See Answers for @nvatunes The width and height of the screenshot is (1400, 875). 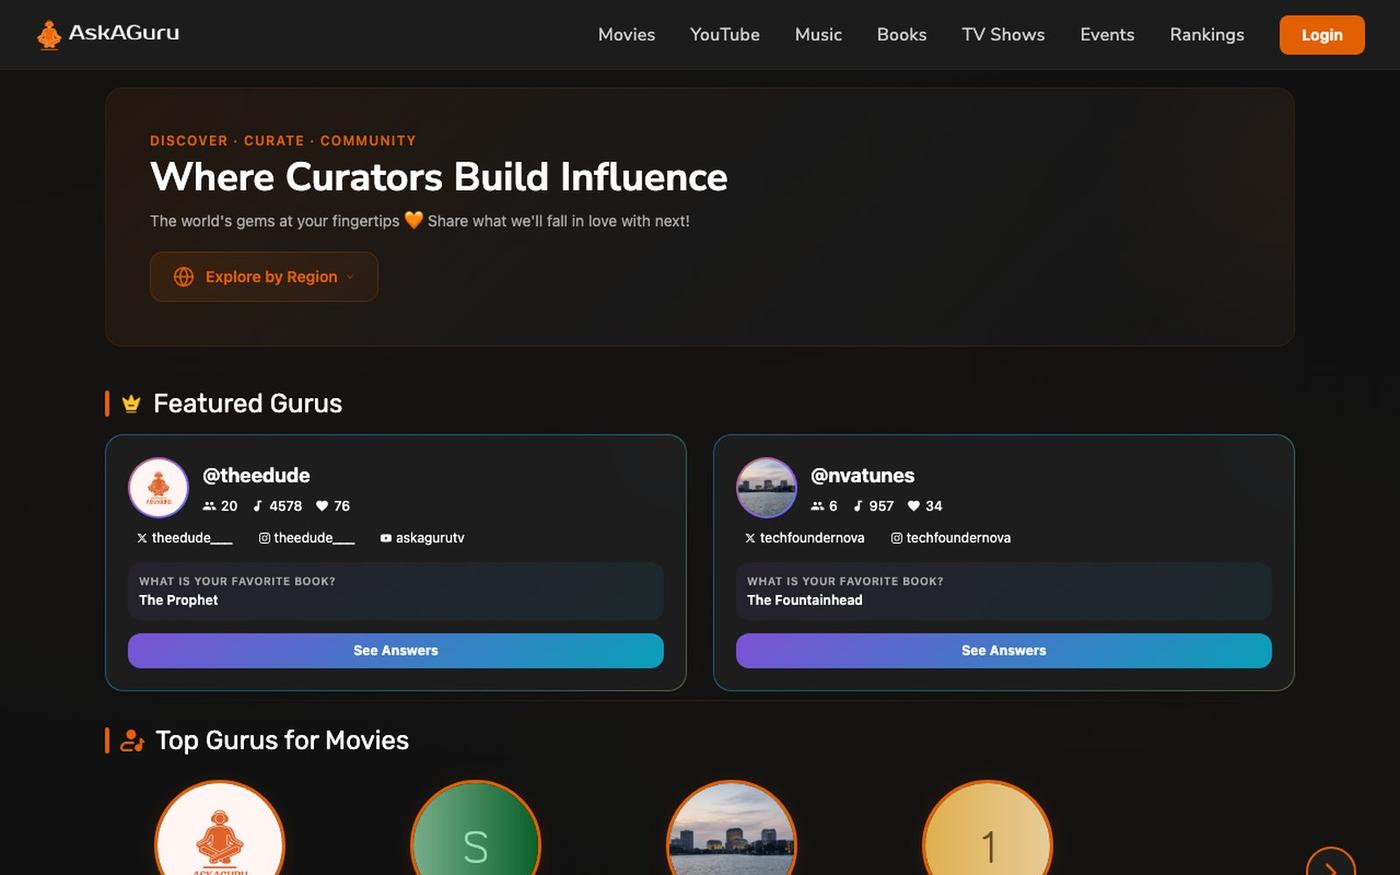(1004, 650)
